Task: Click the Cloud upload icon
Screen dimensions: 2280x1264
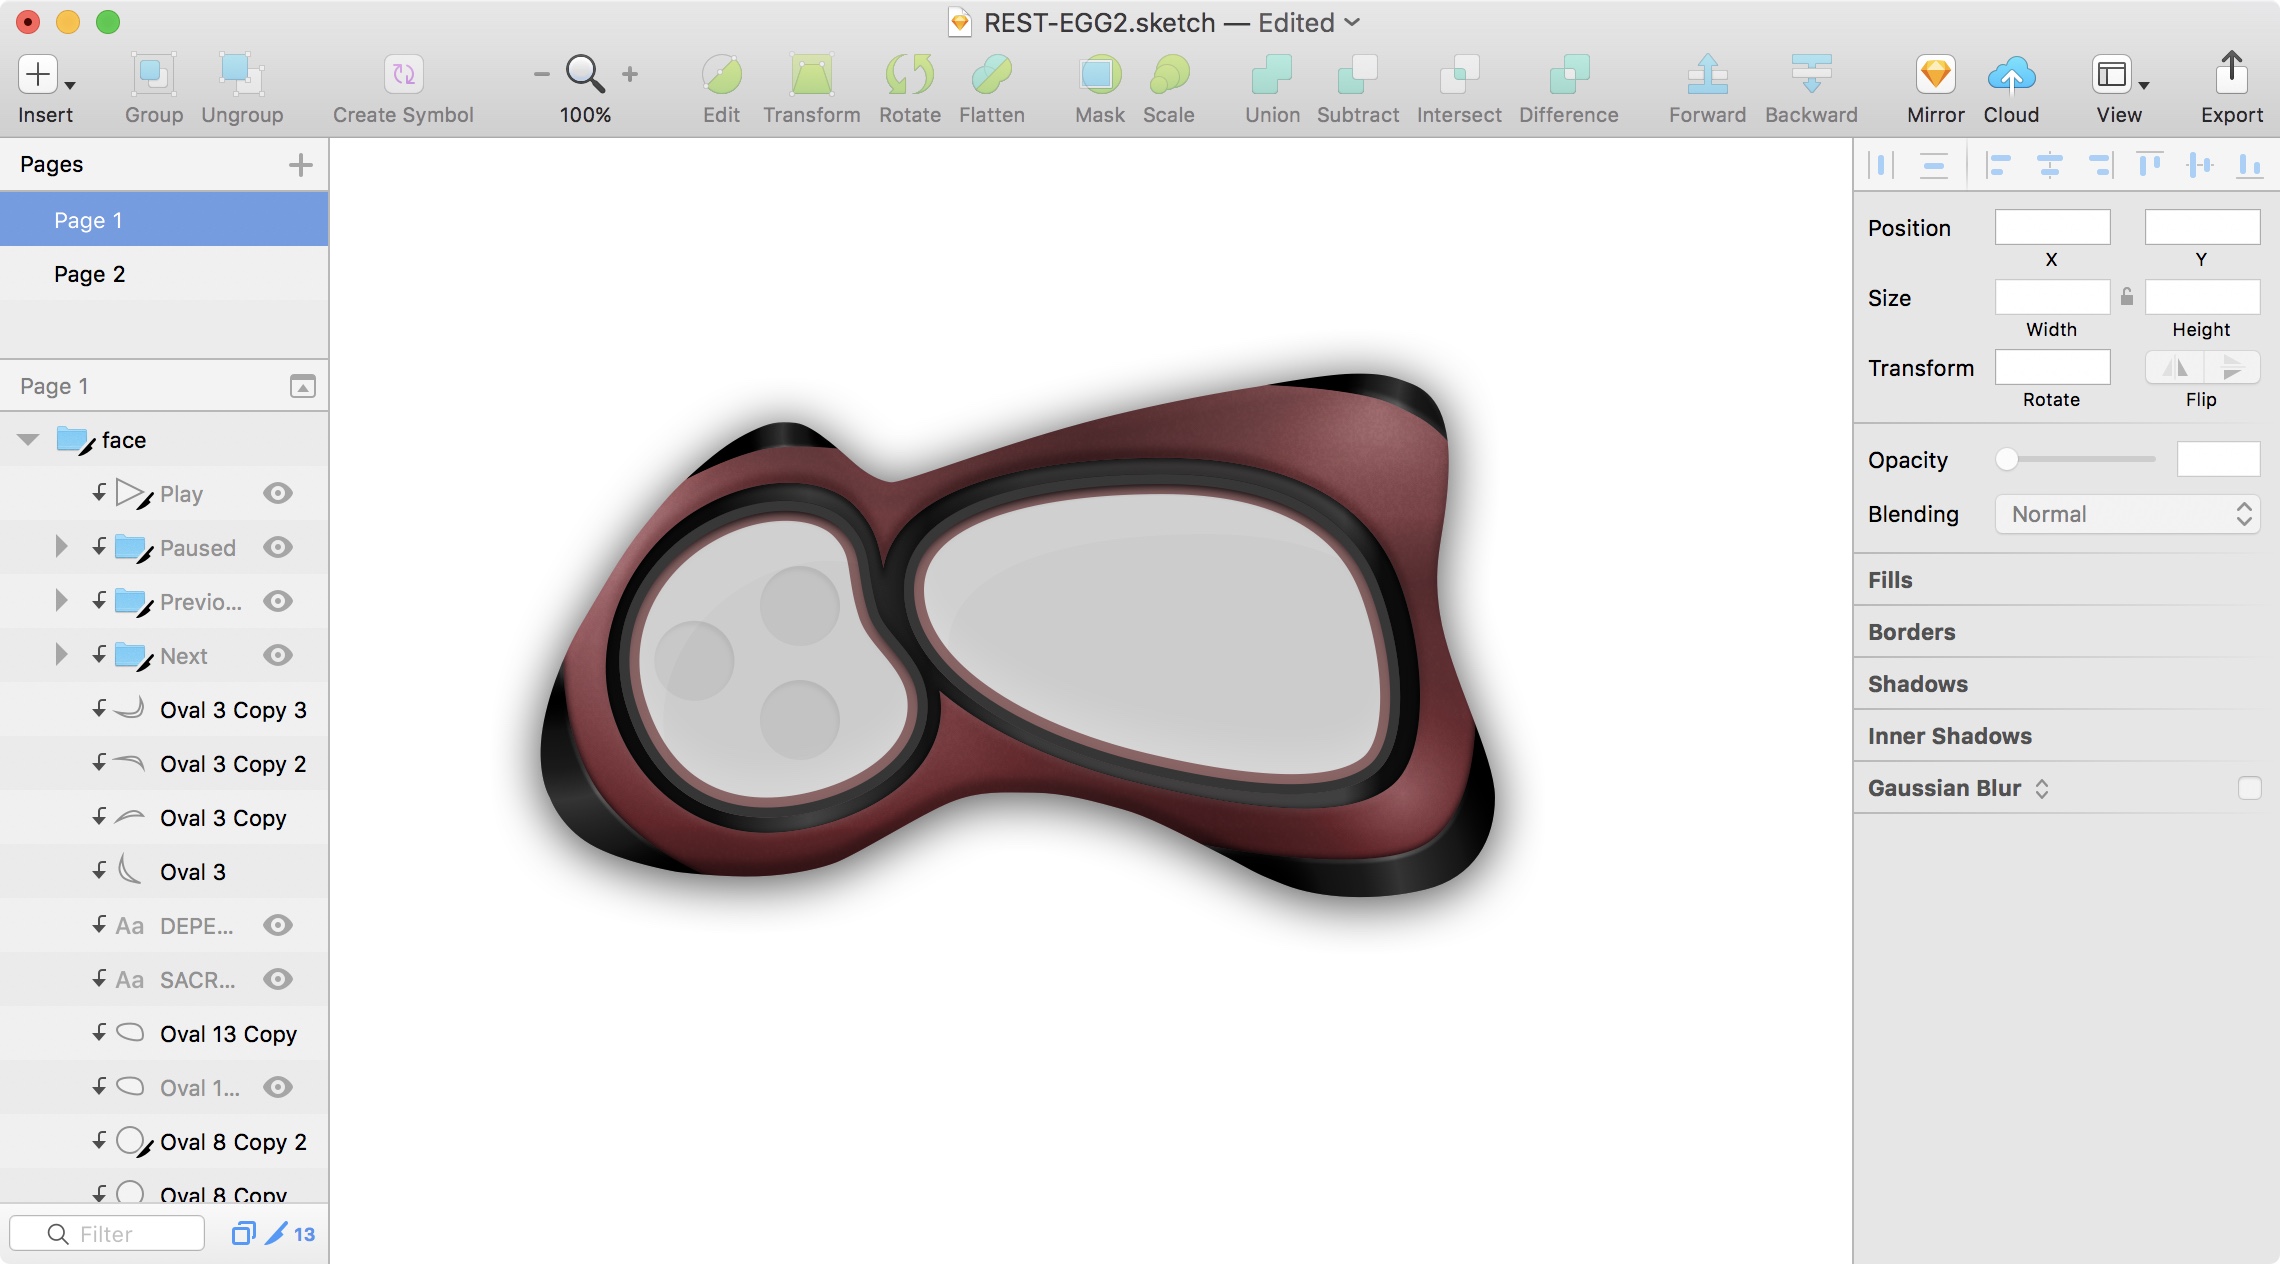Action: pyautogui.click(x=2010, y=75)
